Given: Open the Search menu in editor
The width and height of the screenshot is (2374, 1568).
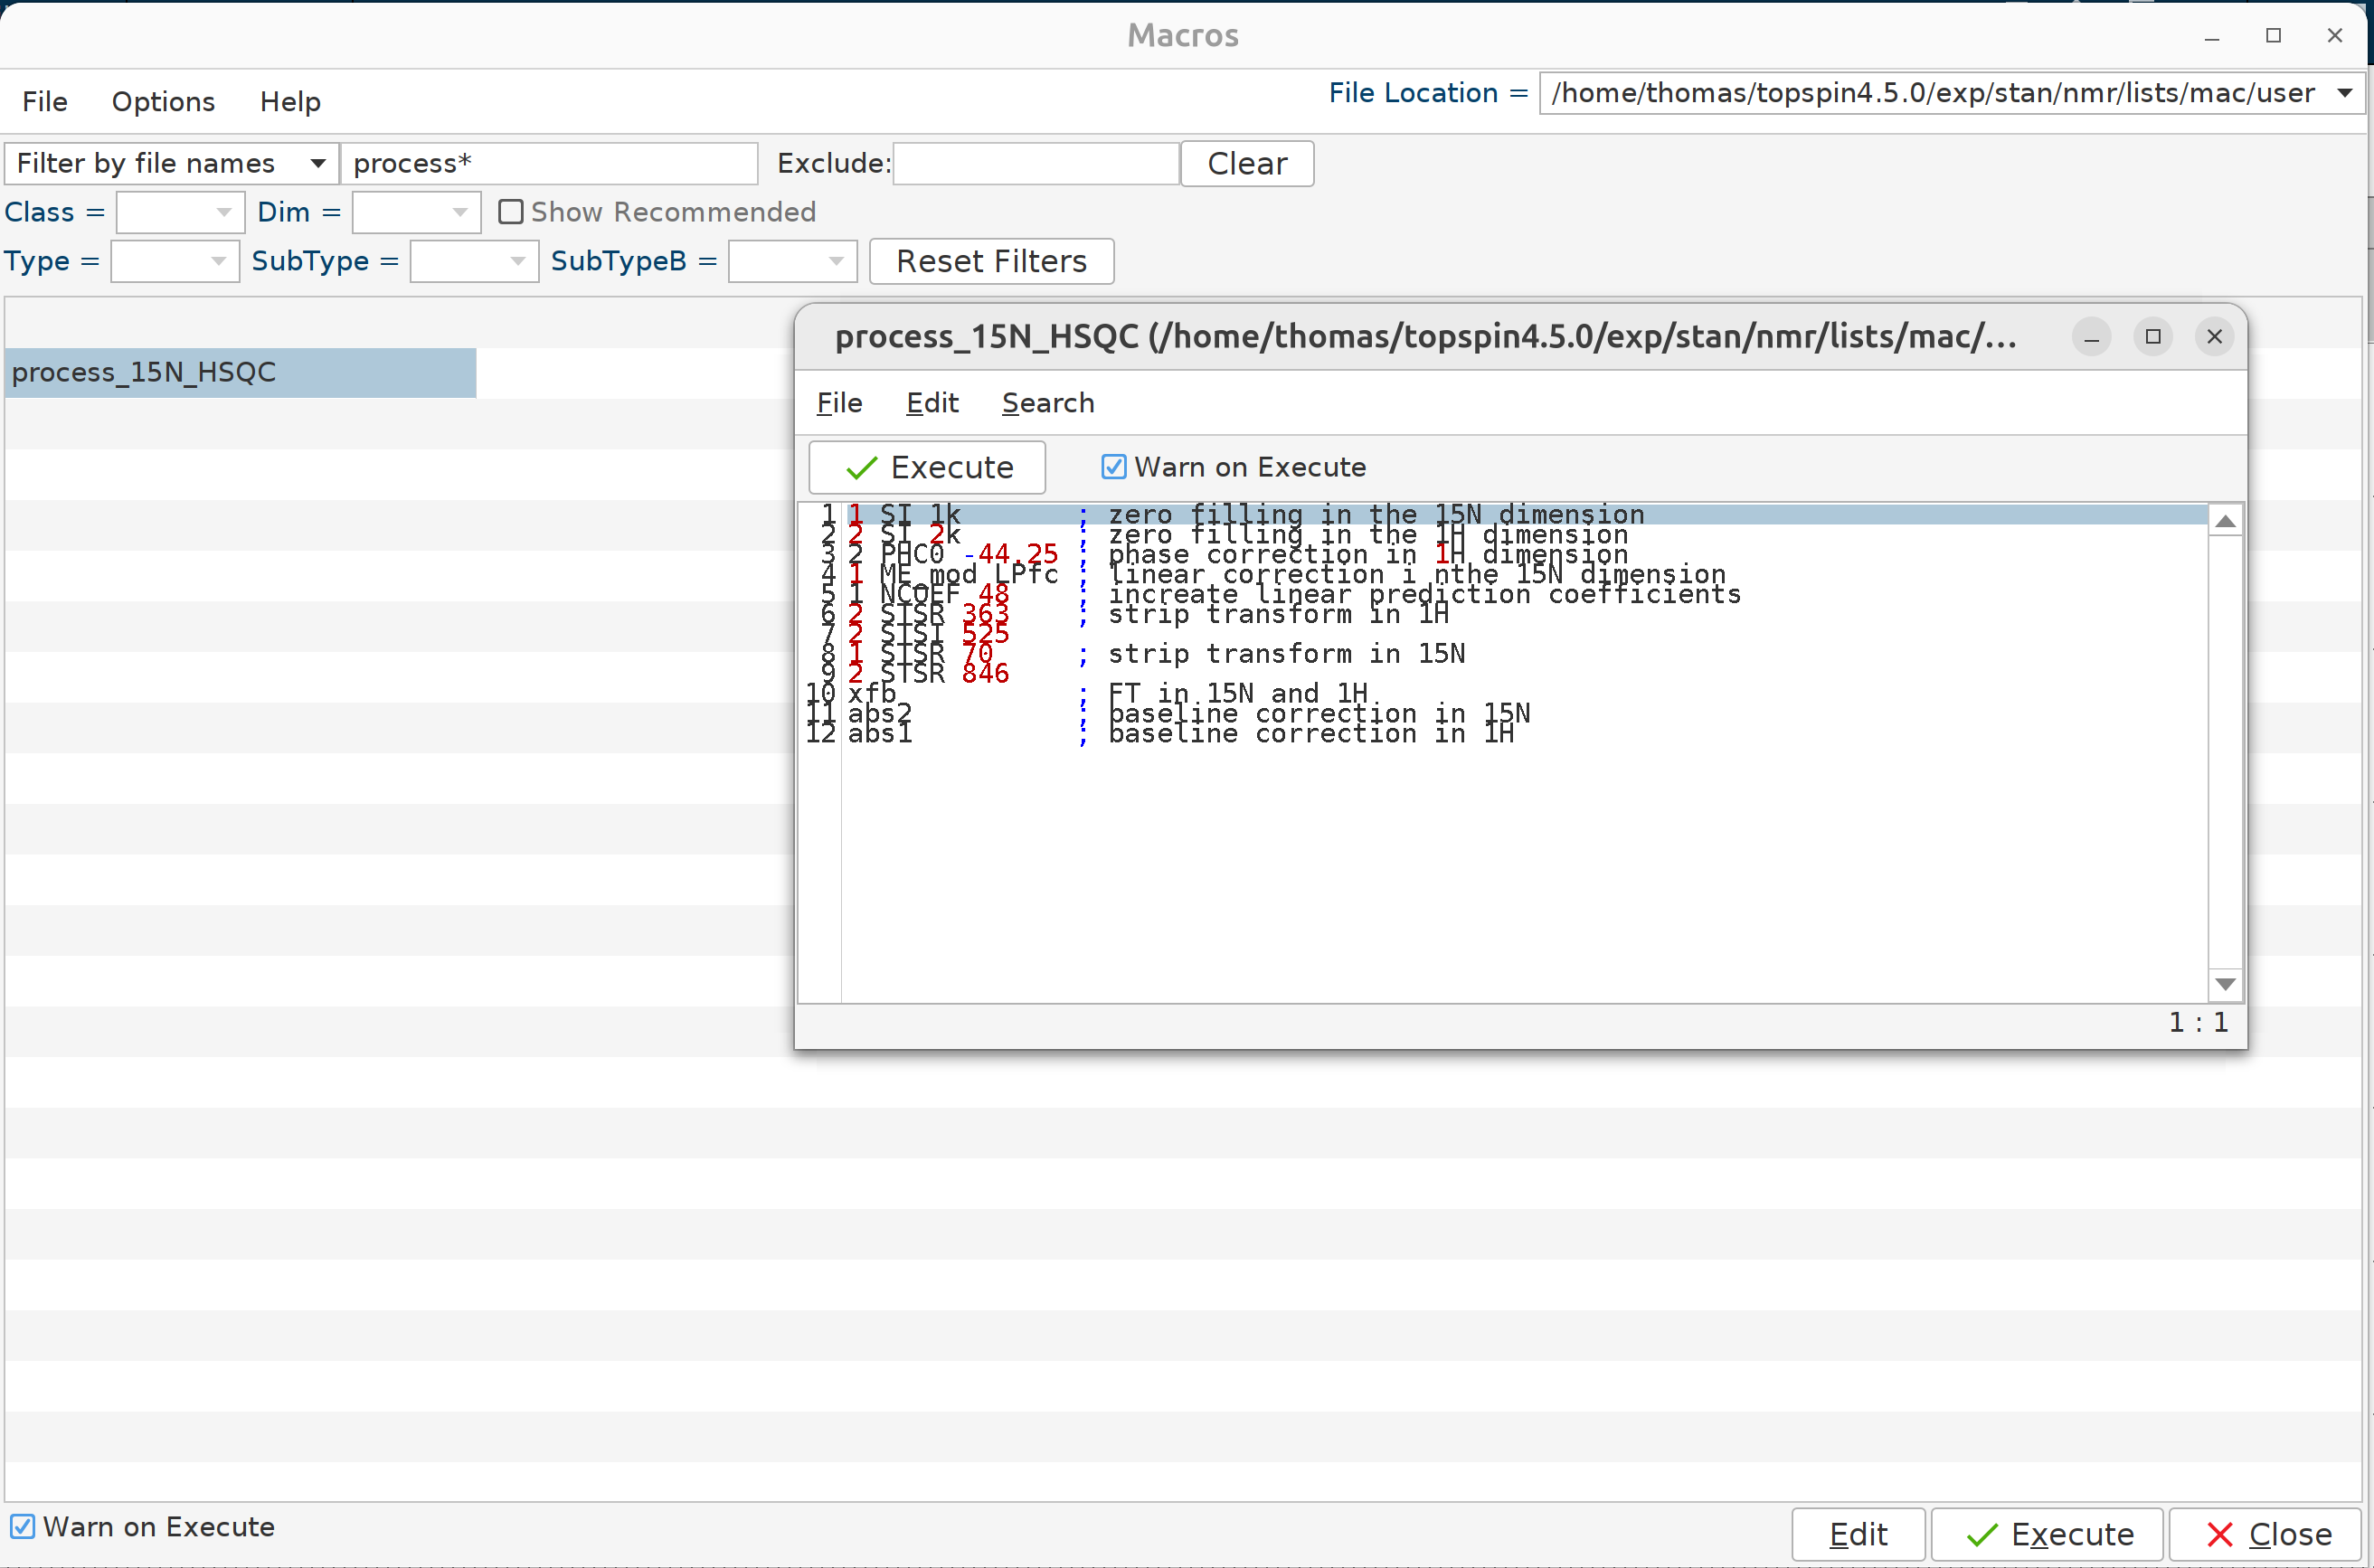Looking at the screenshot, I should (1047, 403).
